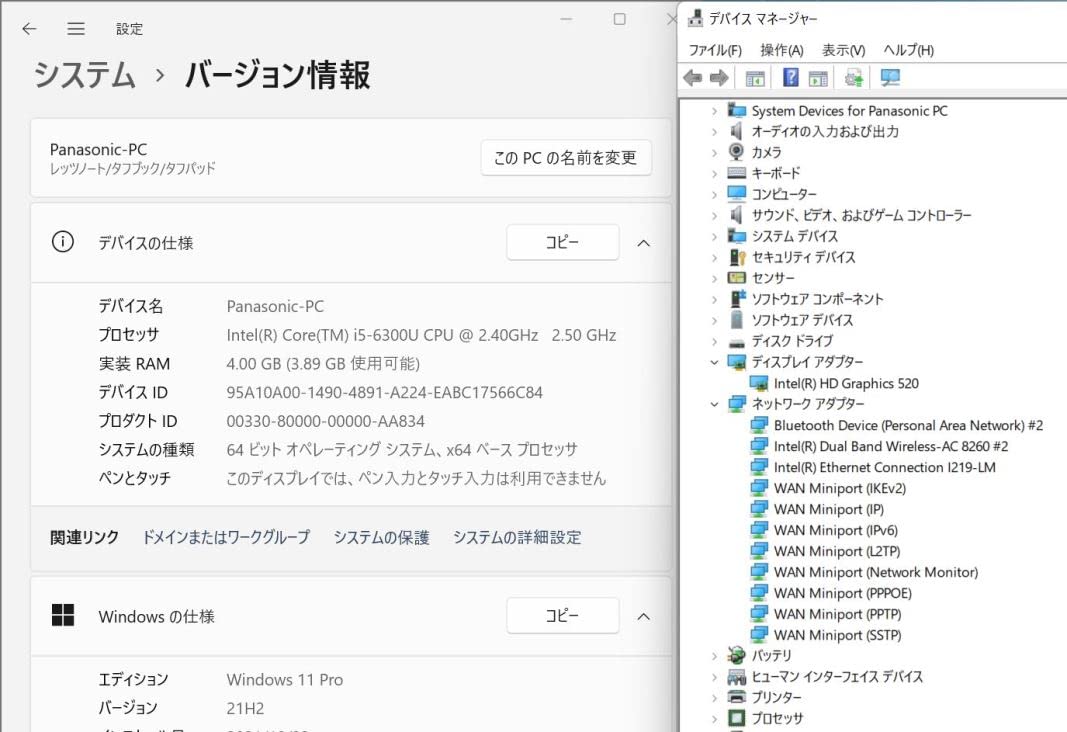Open システムの保護 link
This screenshot has height=732, width=1067.
point(381,537)
